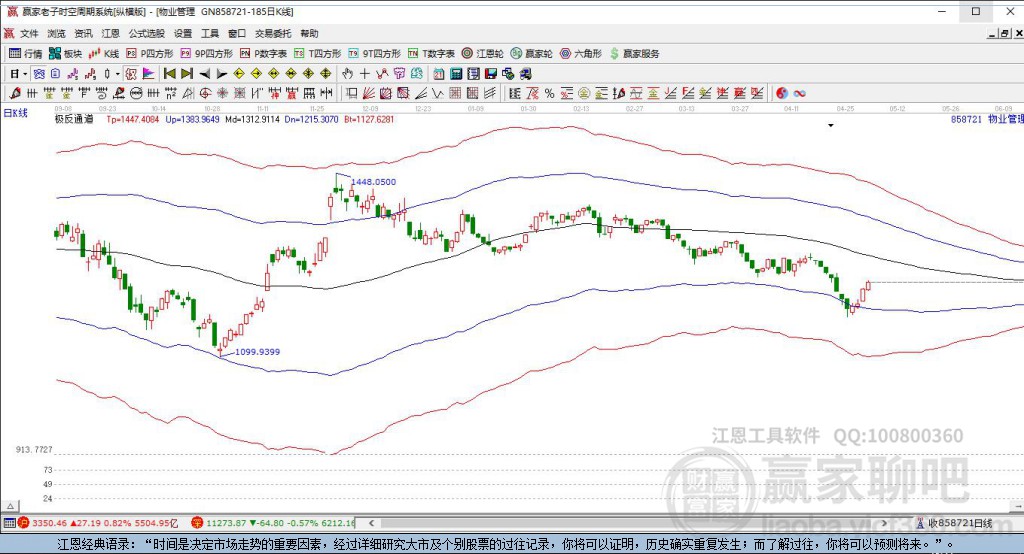
Task: Open the 文件 menu
Action: tap(29, 33)
